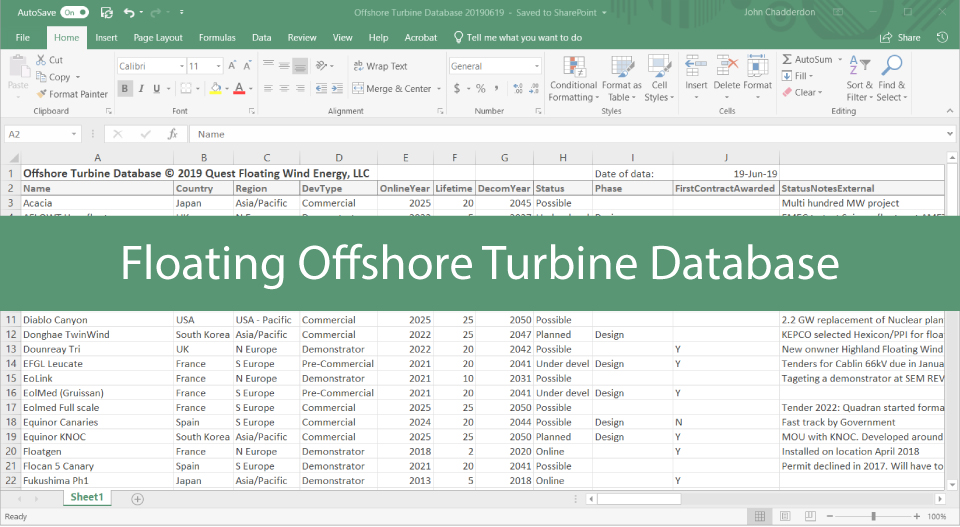
Task: Click the Name Box showing A2
Action: 42,134
